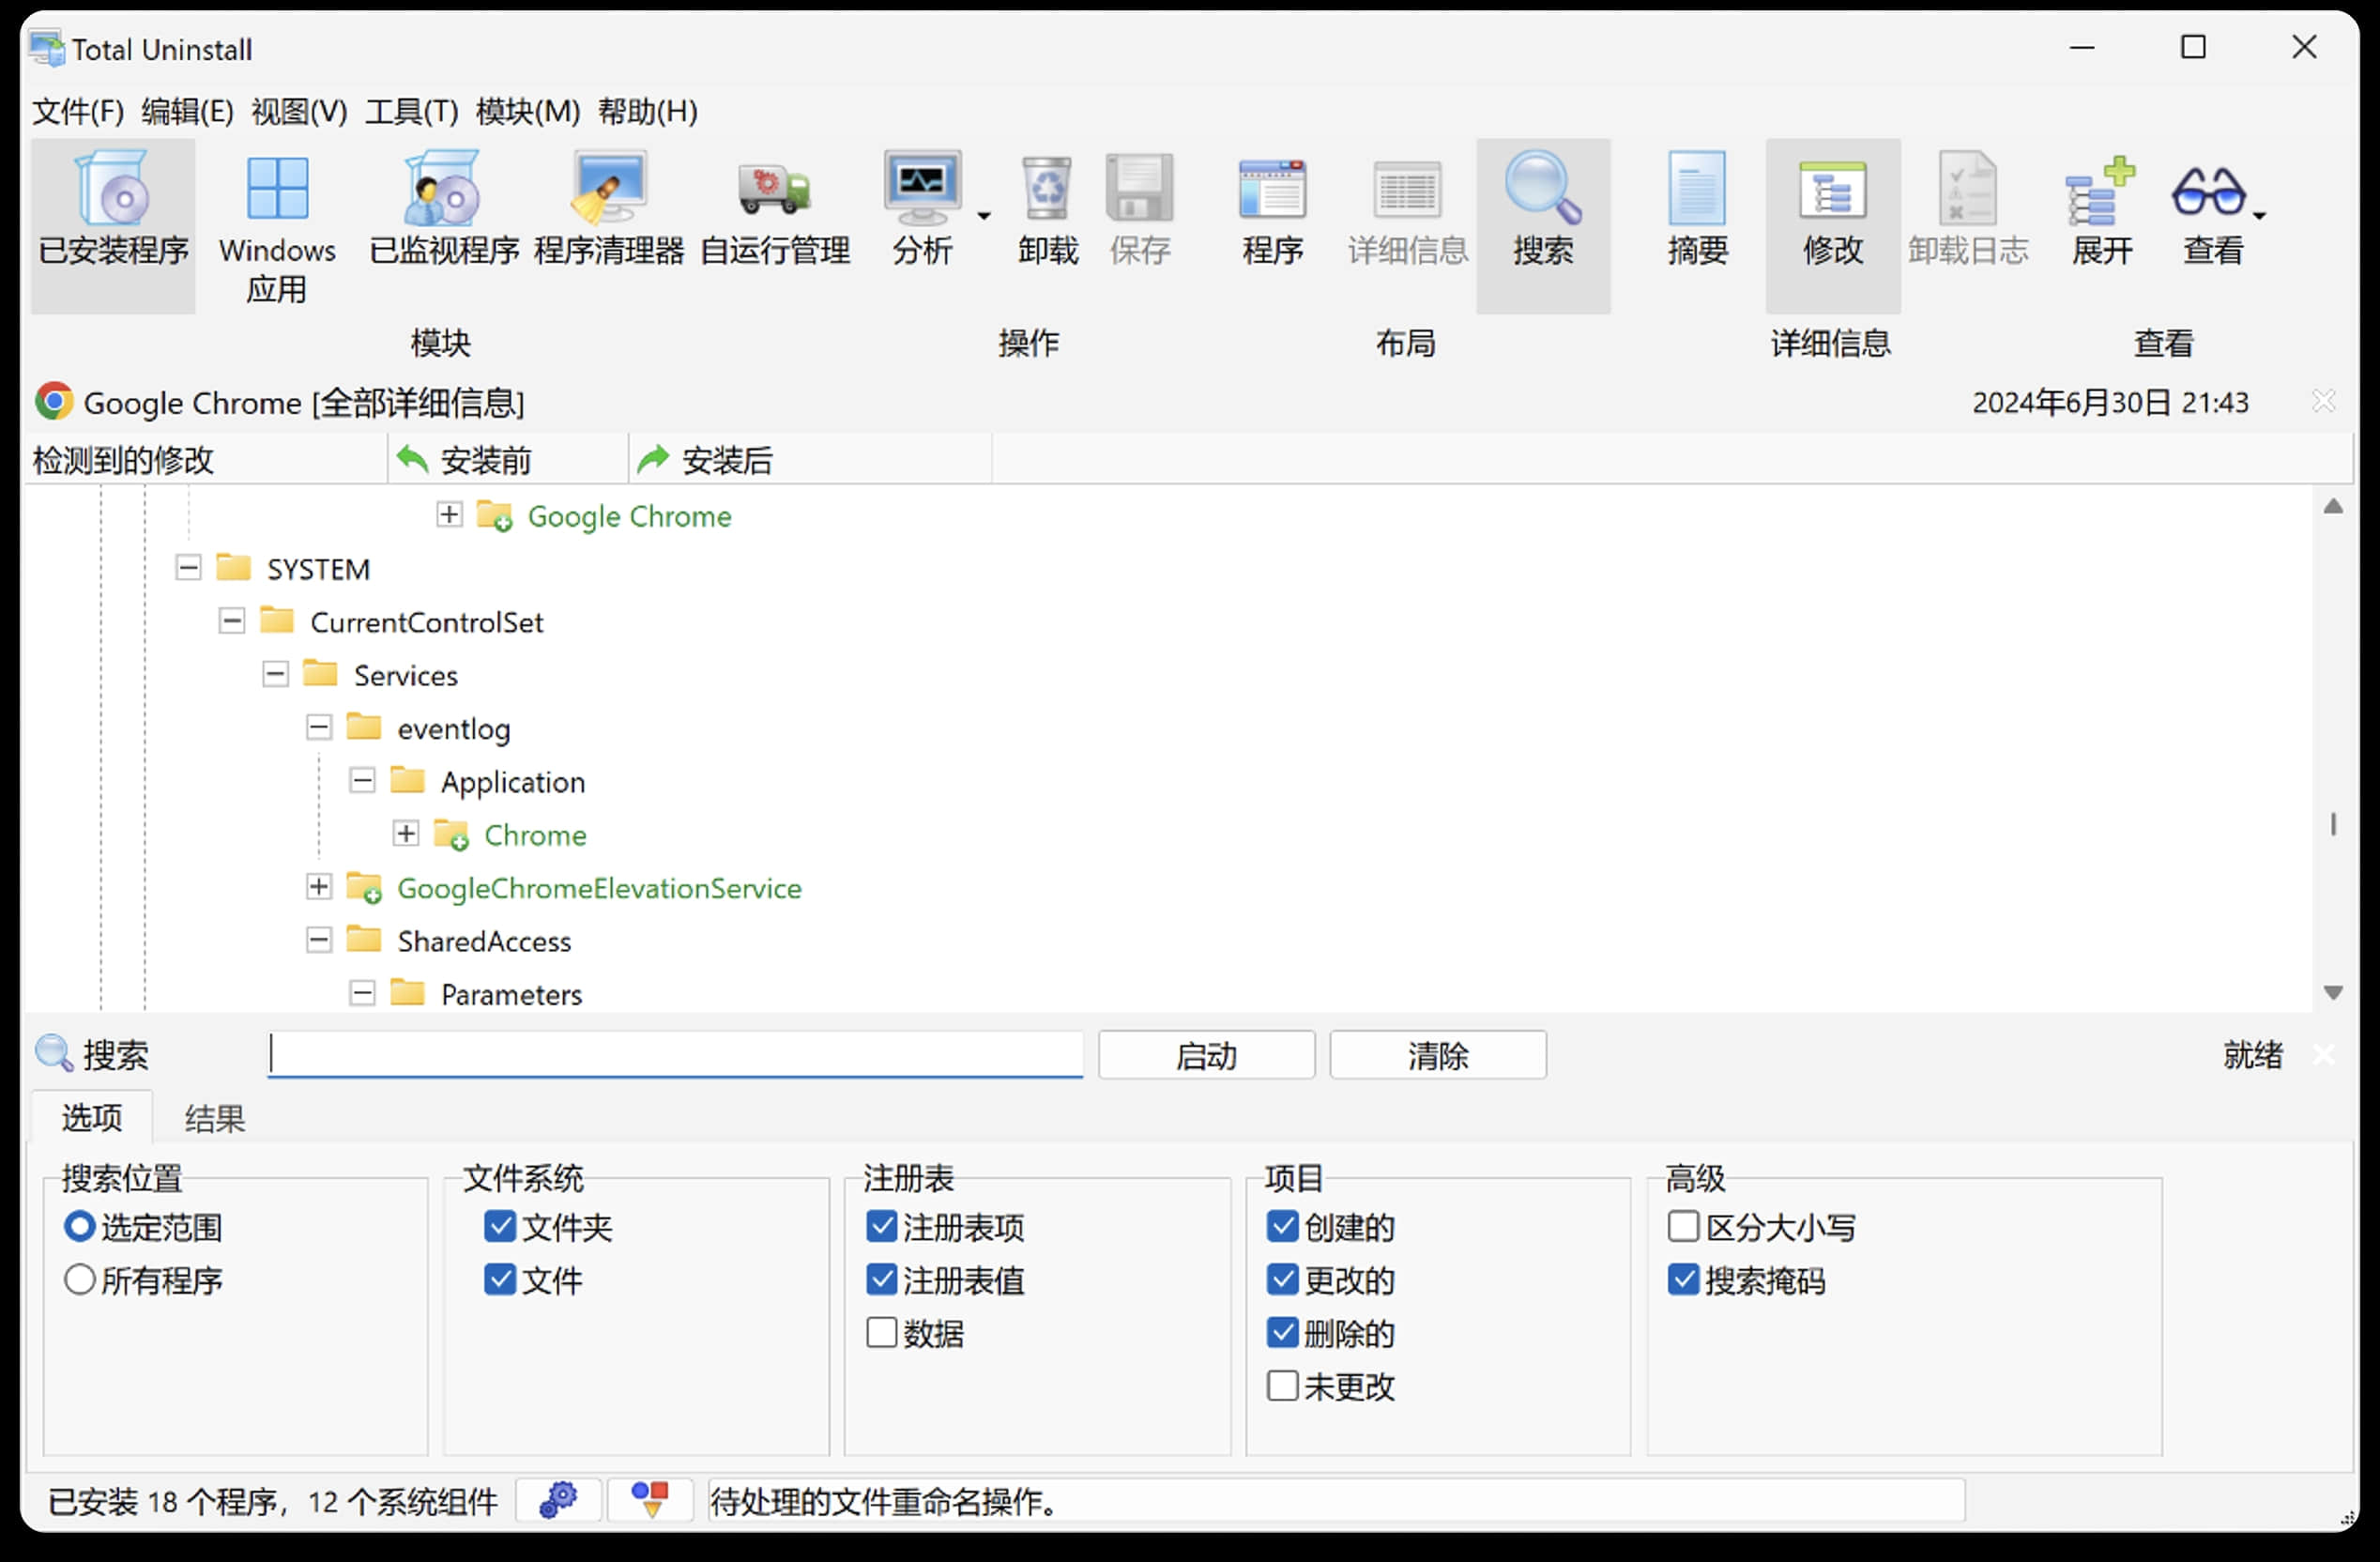Select the Windows Apps (Windows 应用) module icon
The height and width of the screenshot is (1562, 2380).
[277, 190]
